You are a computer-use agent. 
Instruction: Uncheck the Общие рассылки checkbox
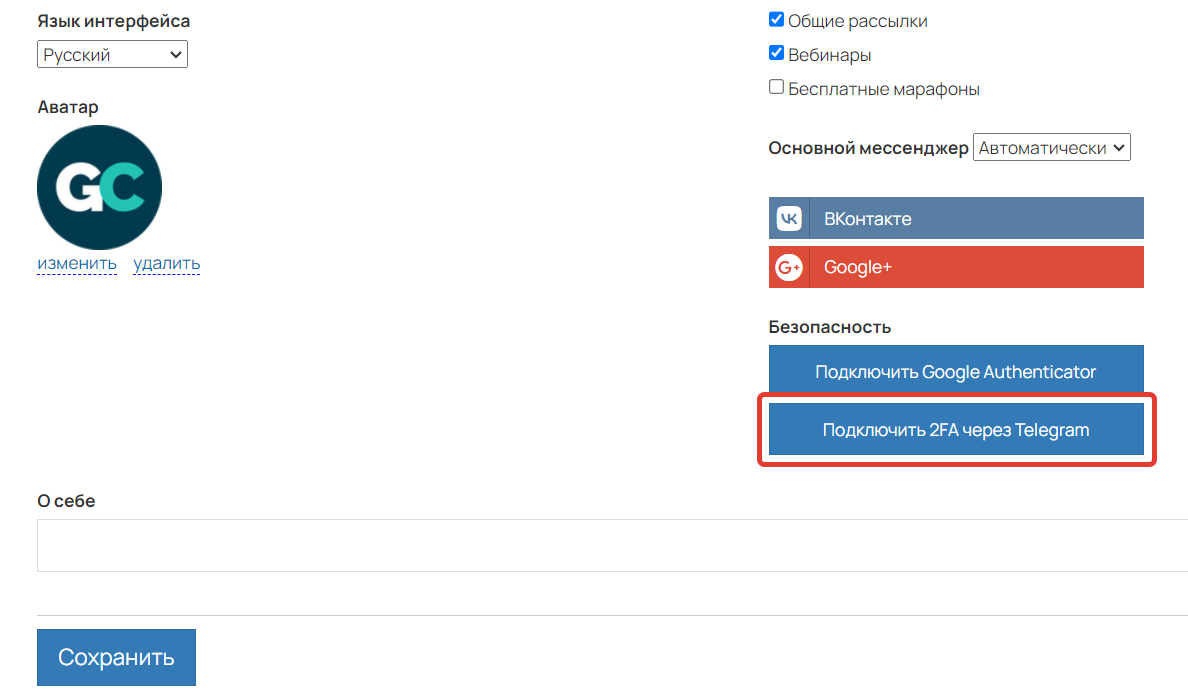point(776,19)
